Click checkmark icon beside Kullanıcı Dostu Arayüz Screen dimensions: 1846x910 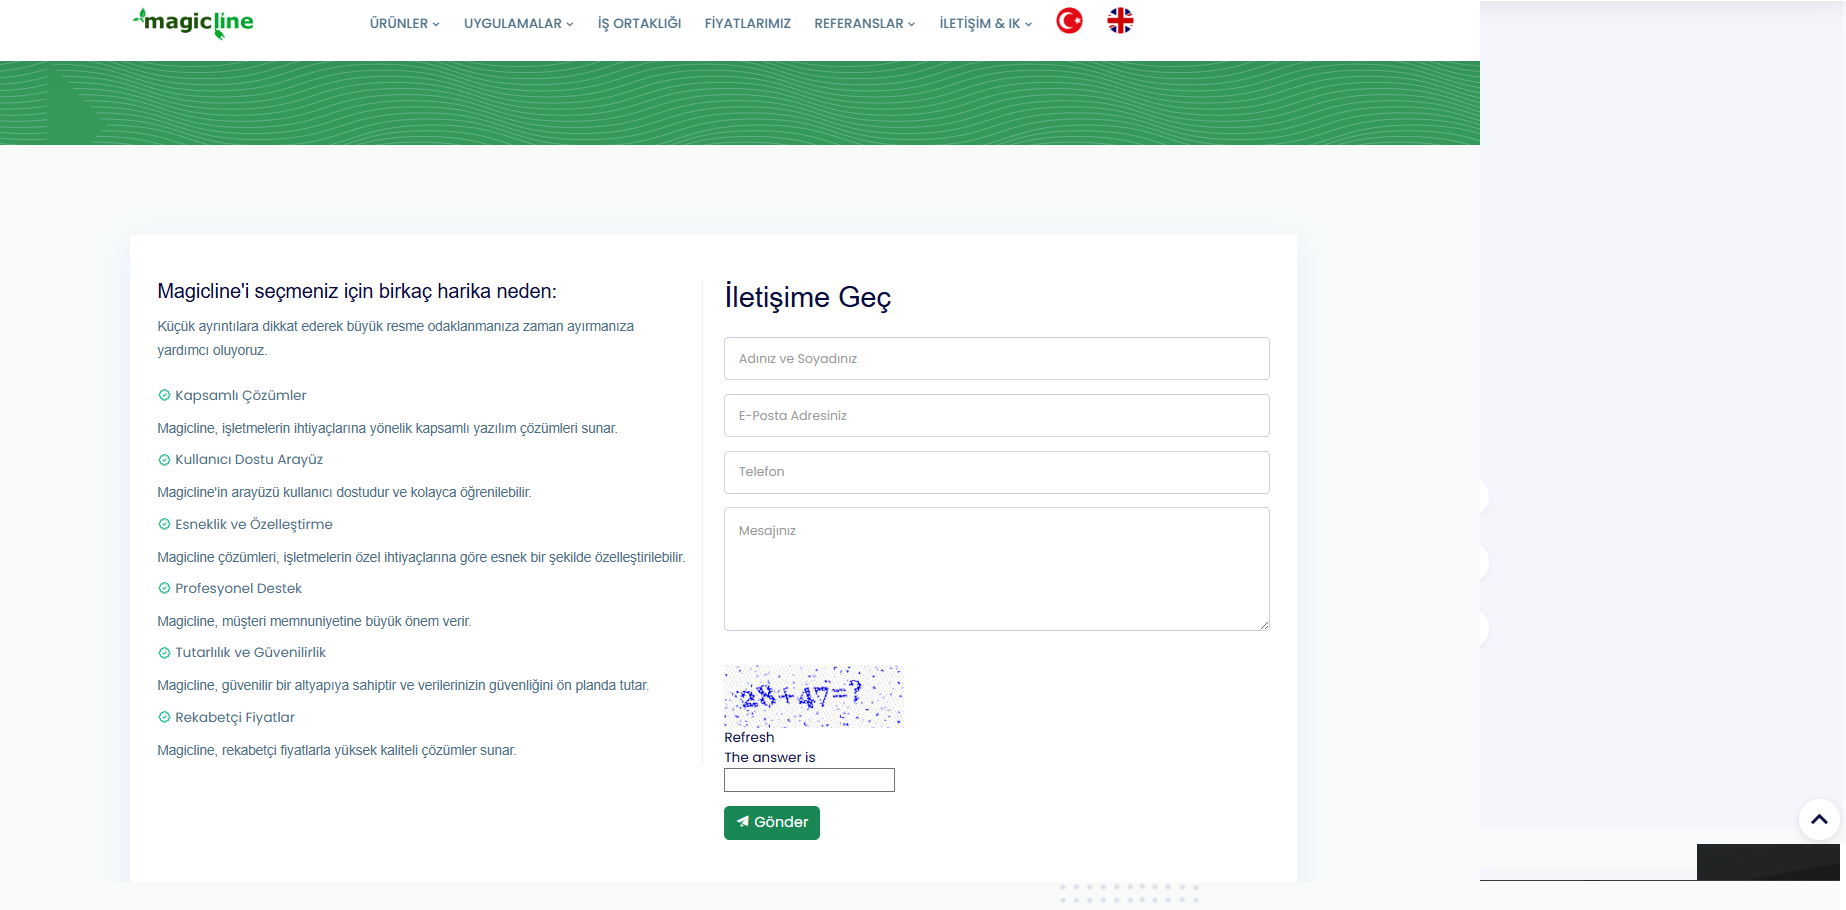pyautogui.click(x=164, y=460)
